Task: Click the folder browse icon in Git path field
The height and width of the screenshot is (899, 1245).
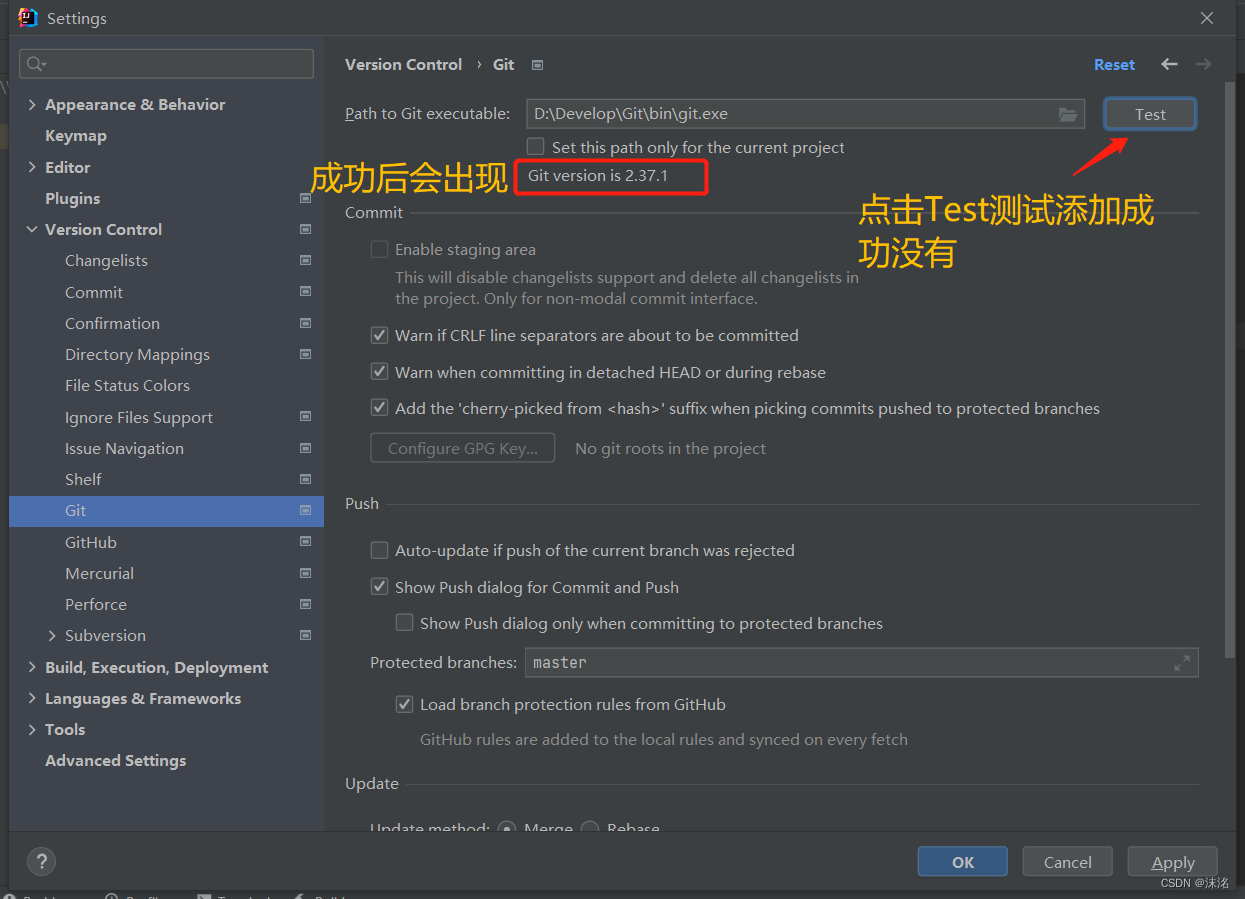Action: [x=1068, y=114]
